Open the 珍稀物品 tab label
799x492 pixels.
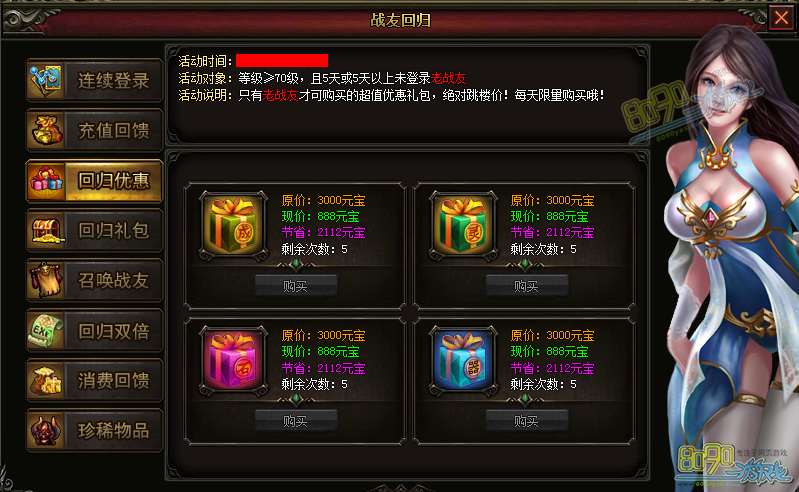[x=113, y=431]
